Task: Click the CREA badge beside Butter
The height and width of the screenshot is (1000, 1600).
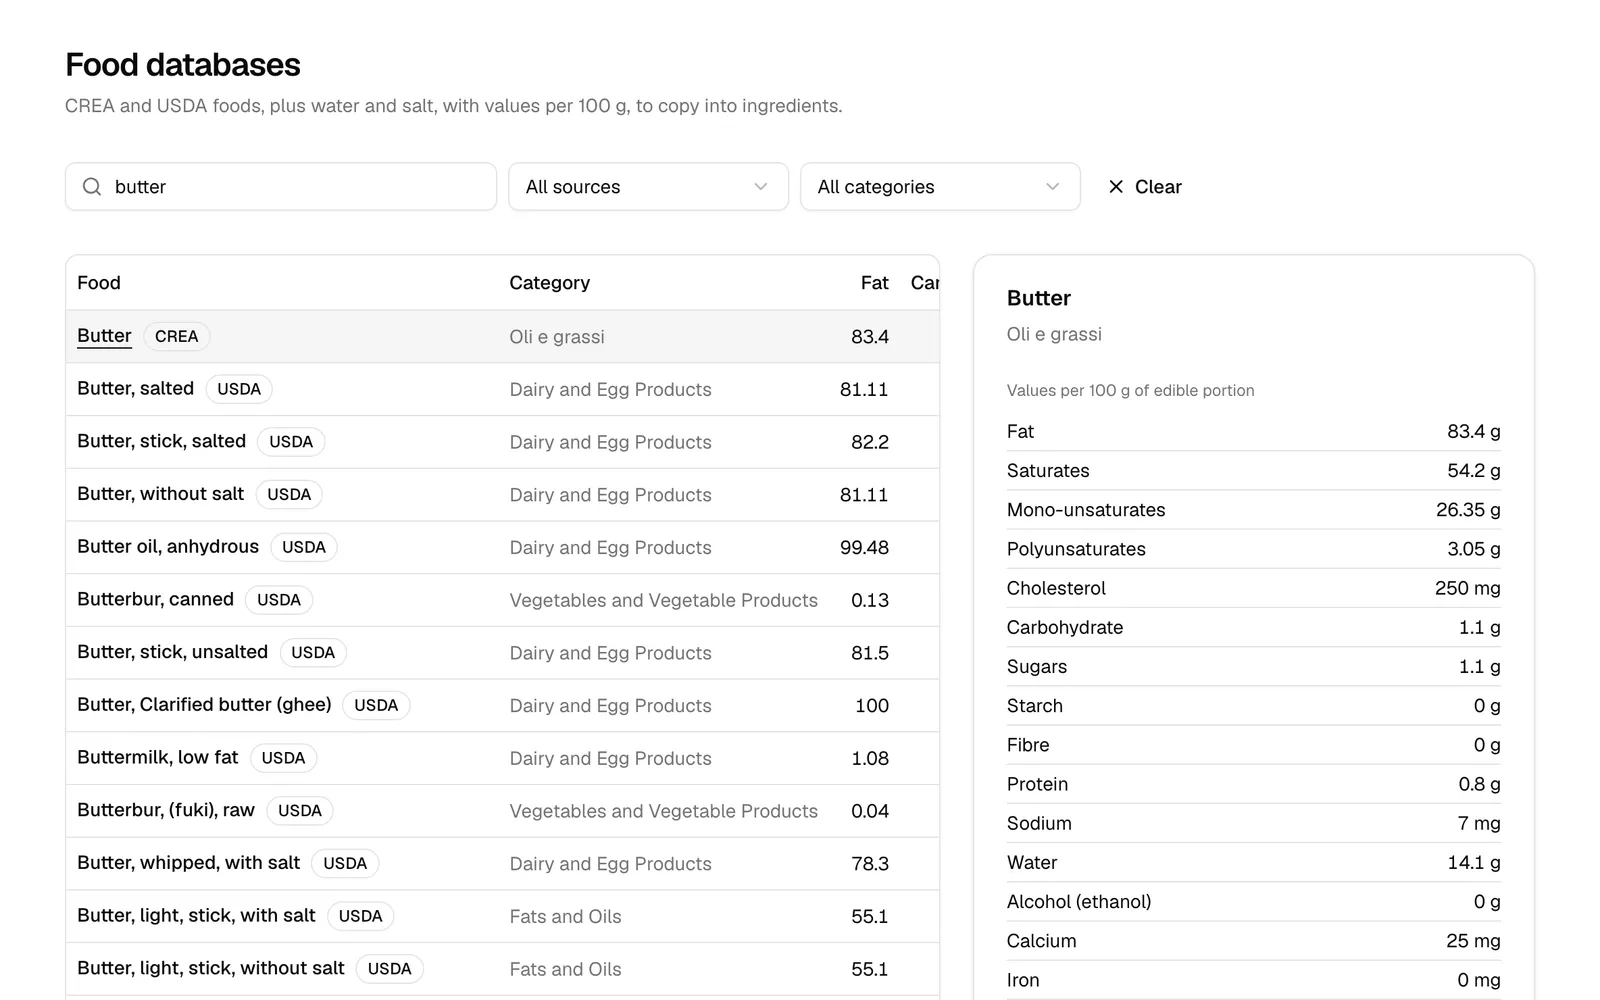Action: point(177,337)
